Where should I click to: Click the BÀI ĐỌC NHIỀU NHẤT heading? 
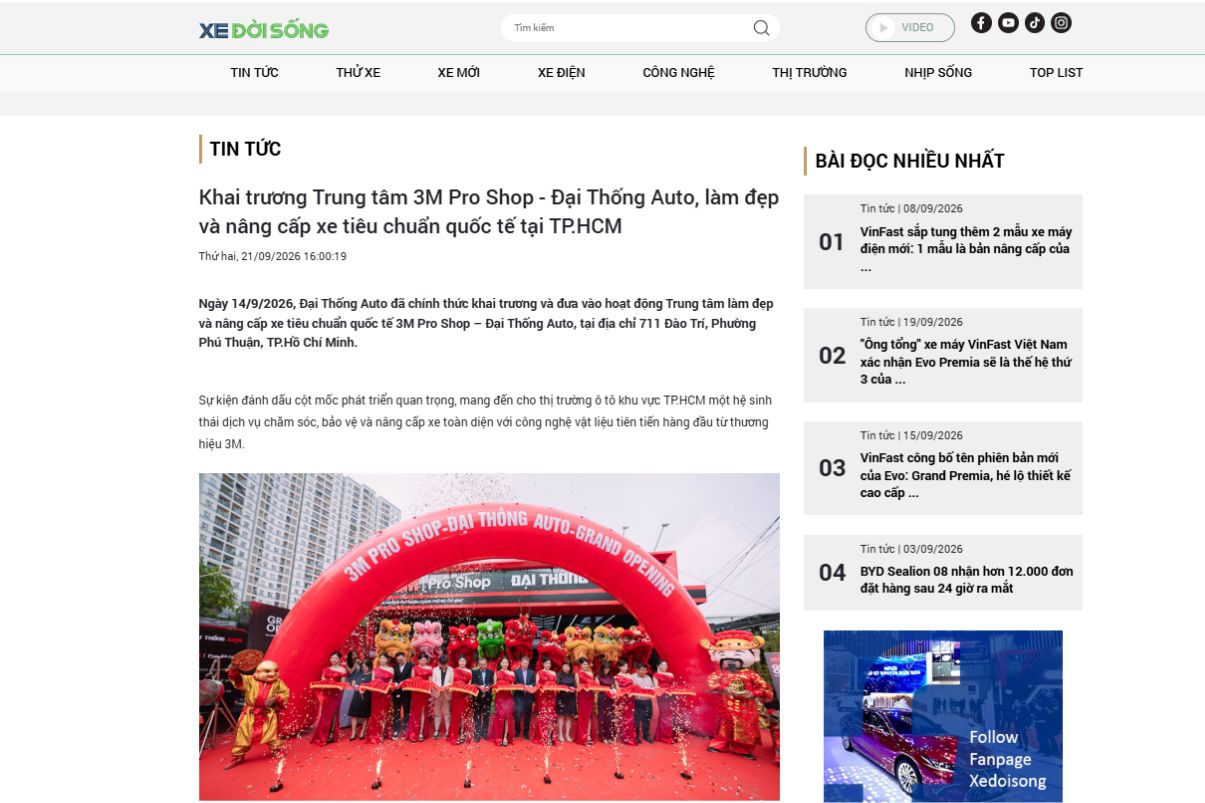pos(910,161)
